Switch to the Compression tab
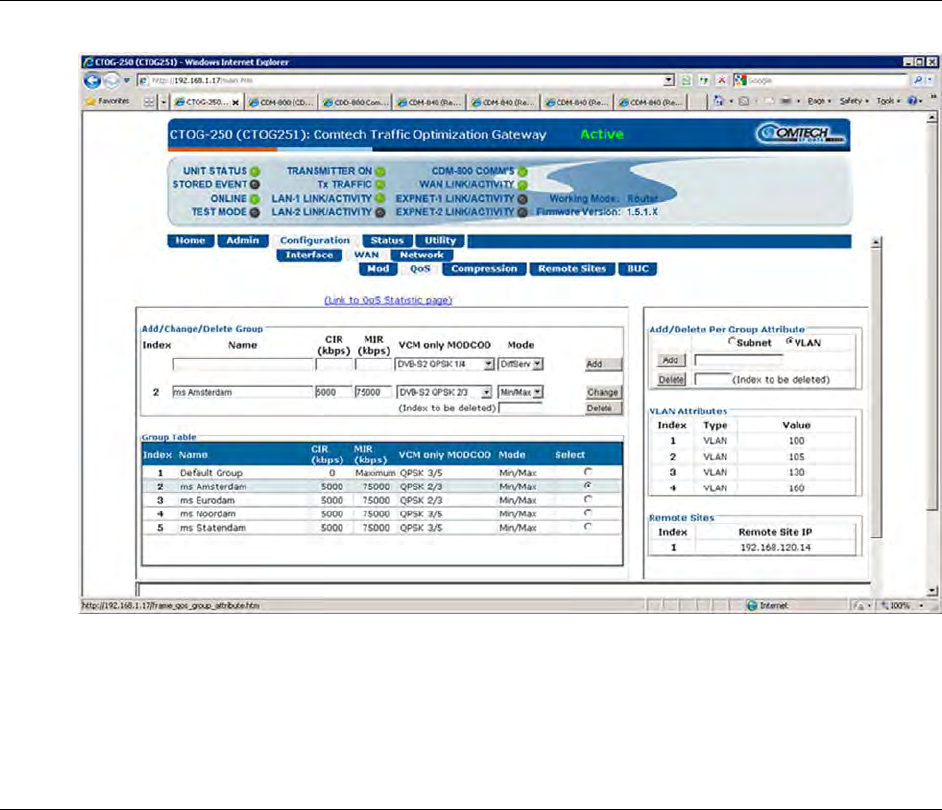Image resolution: width=942 pixels, height=810 pixels. (484, 269)
